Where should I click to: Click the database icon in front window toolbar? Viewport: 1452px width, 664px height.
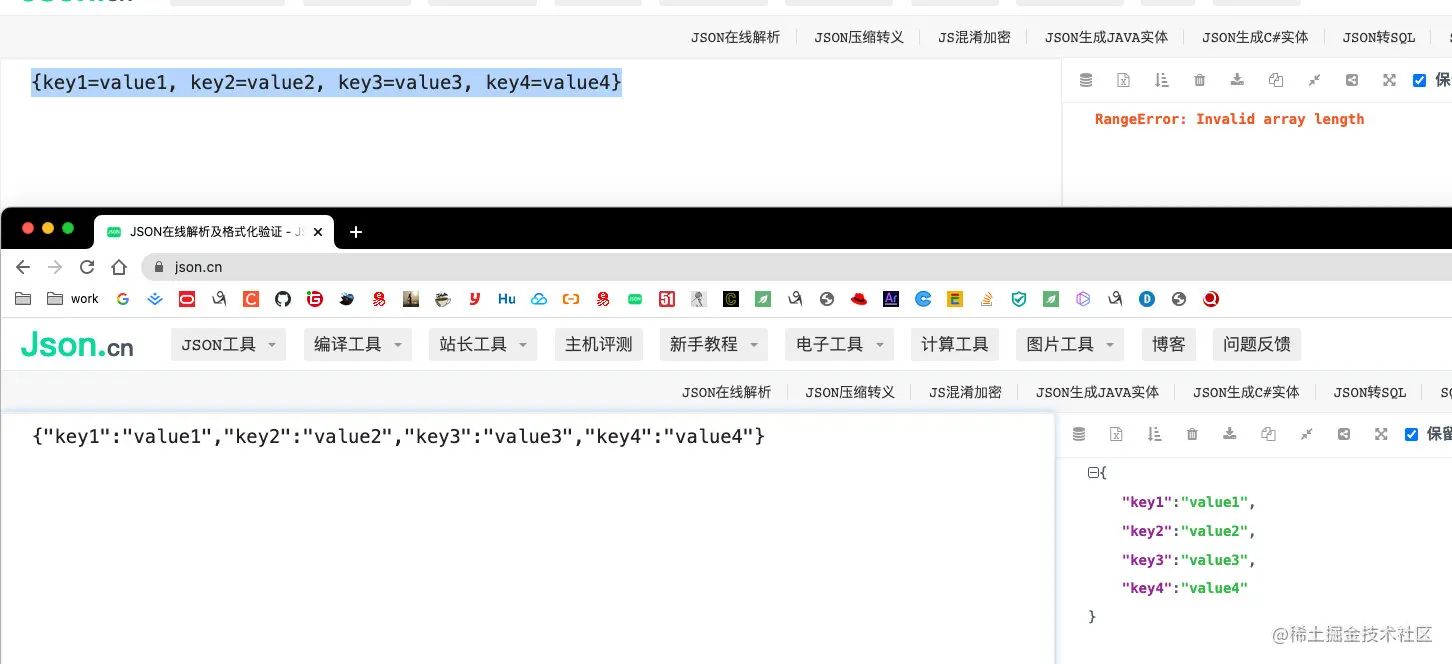(x=1078, y=434)
